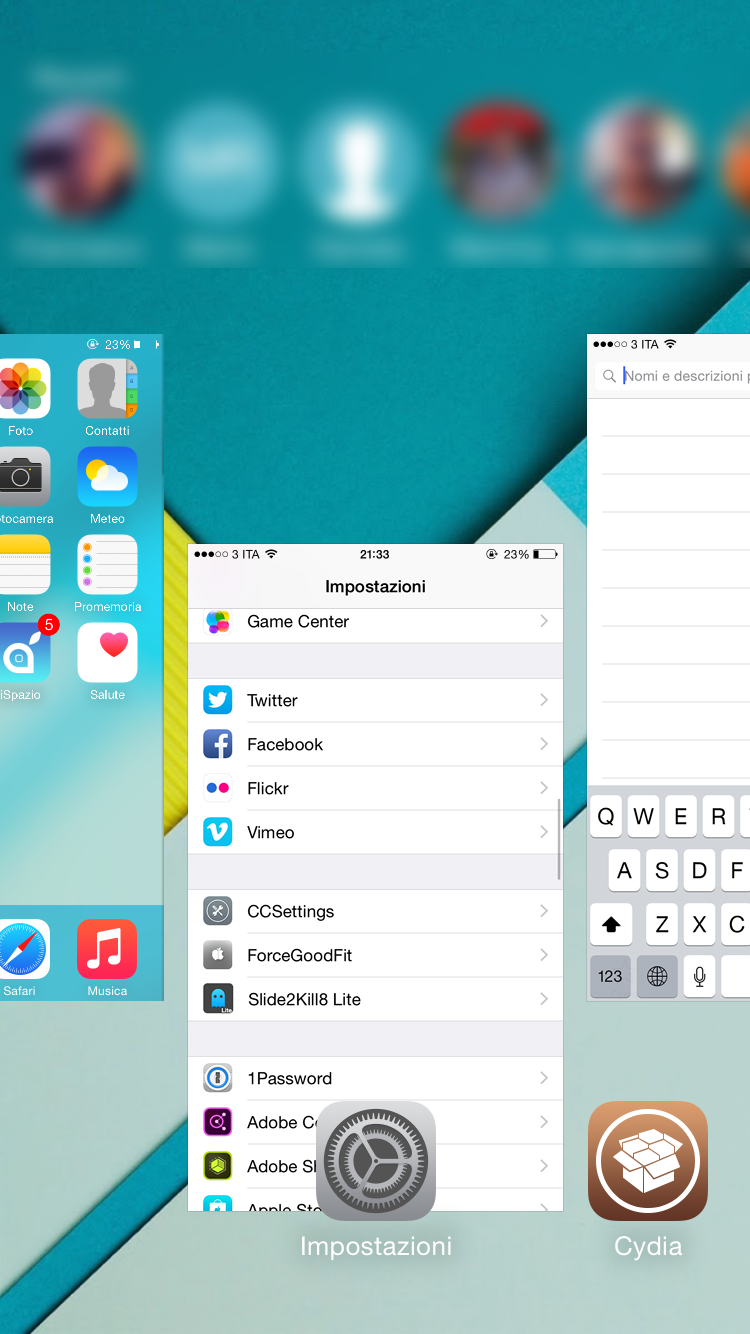Tap the Slide2Kill8 Lite icon
750x1334 pixels.
coord(218,999)
